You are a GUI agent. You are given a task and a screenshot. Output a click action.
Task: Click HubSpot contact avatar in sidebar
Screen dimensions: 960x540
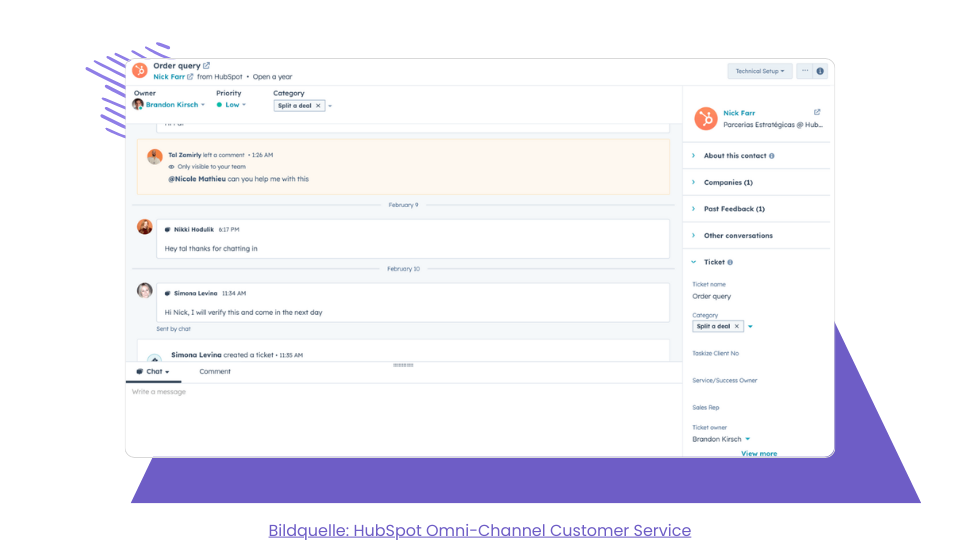pyautogui.click(x=706, y=118)
